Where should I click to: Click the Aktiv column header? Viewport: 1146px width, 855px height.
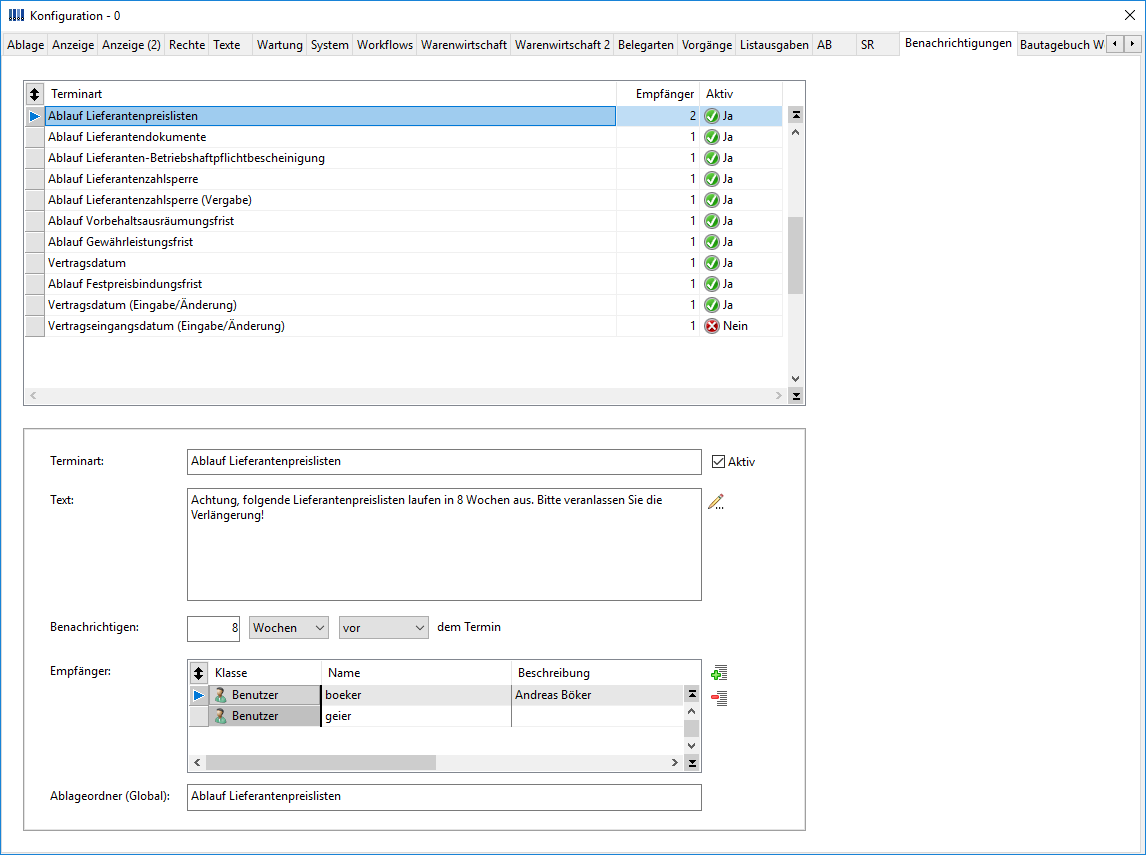tap(741, 94)
